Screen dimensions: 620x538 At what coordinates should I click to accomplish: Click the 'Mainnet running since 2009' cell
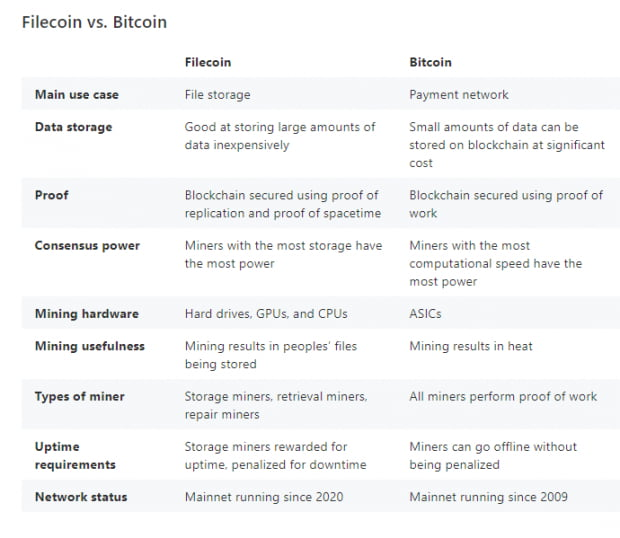click(x=488, y=497)
